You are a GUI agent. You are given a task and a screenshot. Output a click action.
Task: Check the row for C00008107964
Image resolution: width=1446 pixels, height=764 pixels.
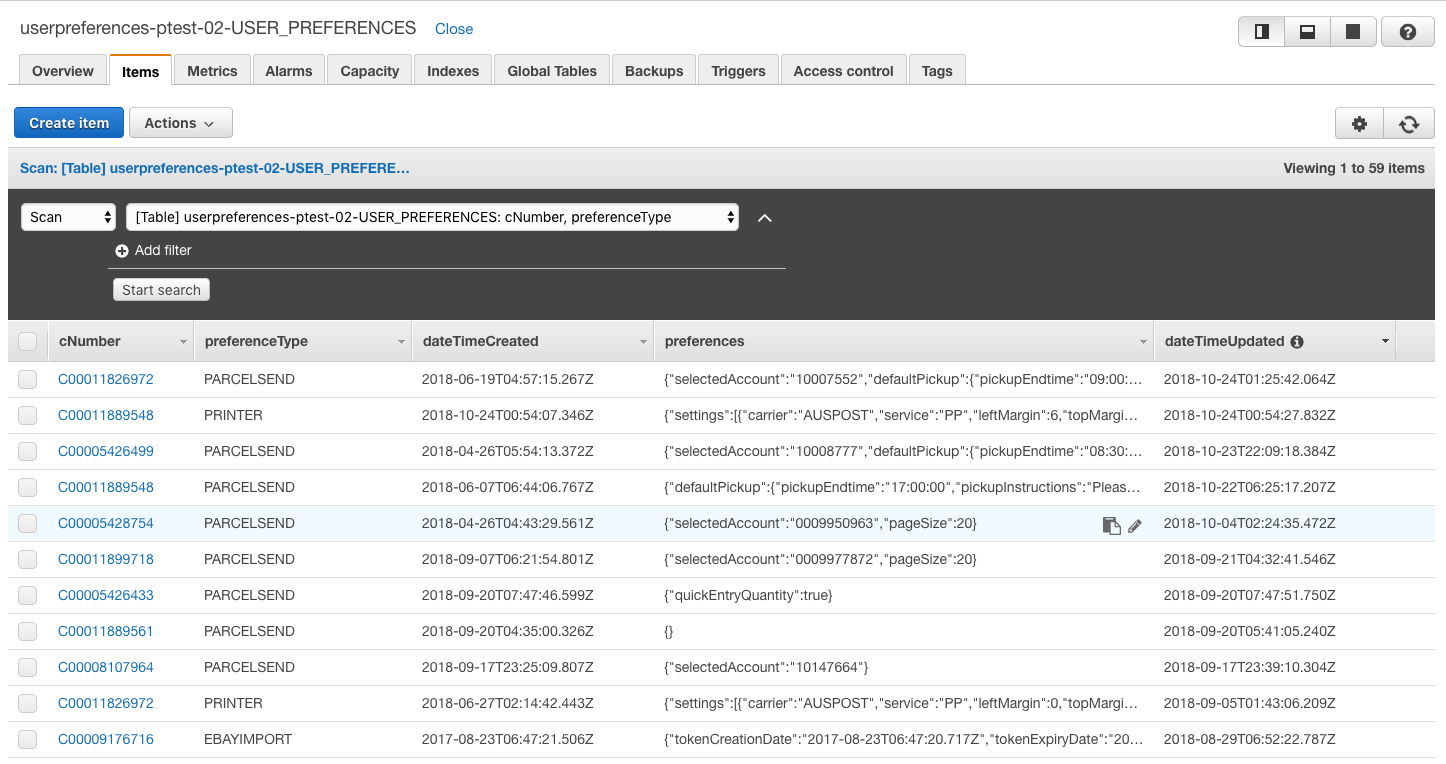[28, 667]
